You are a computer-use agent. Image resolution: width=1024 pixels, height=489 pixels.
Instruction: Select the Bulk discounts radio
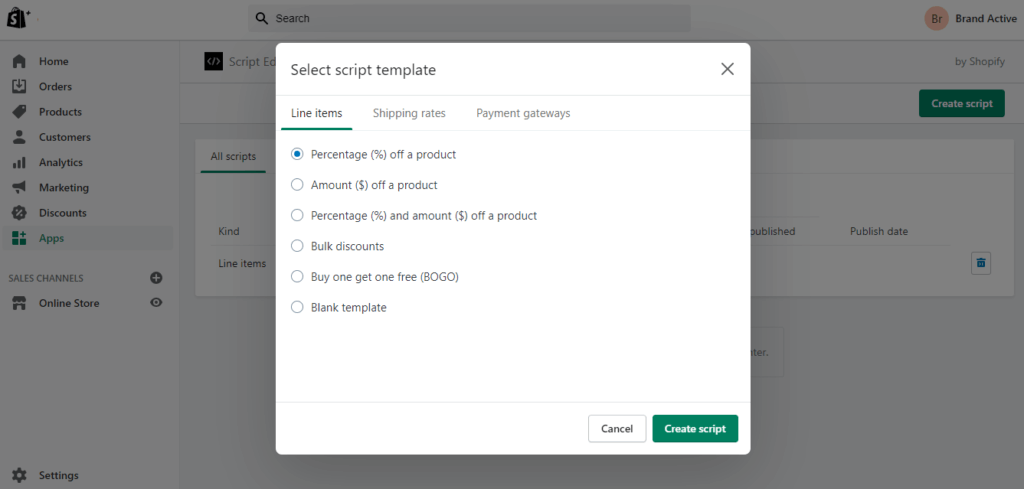click(297, 246)
